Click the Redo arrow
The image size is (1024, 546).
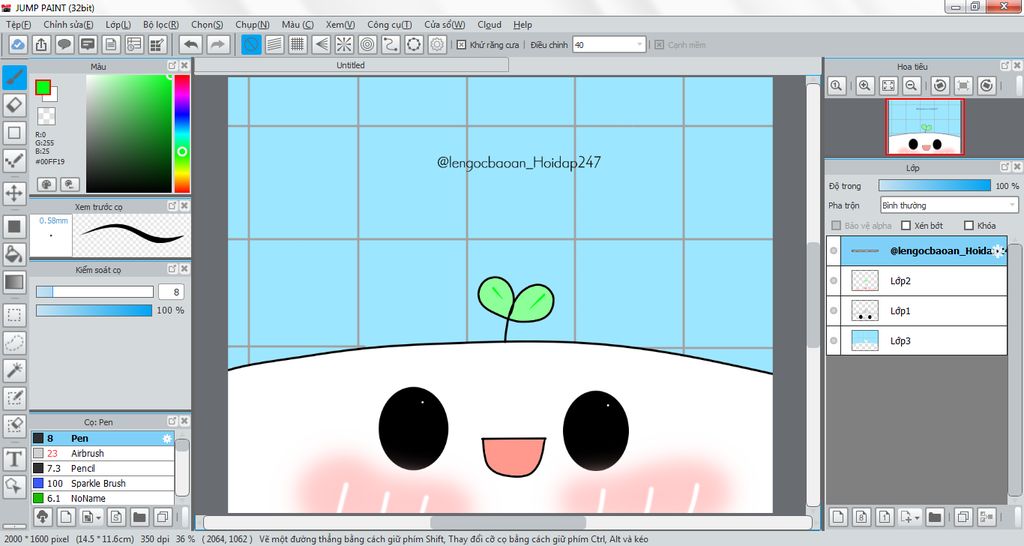click(218, 44)
